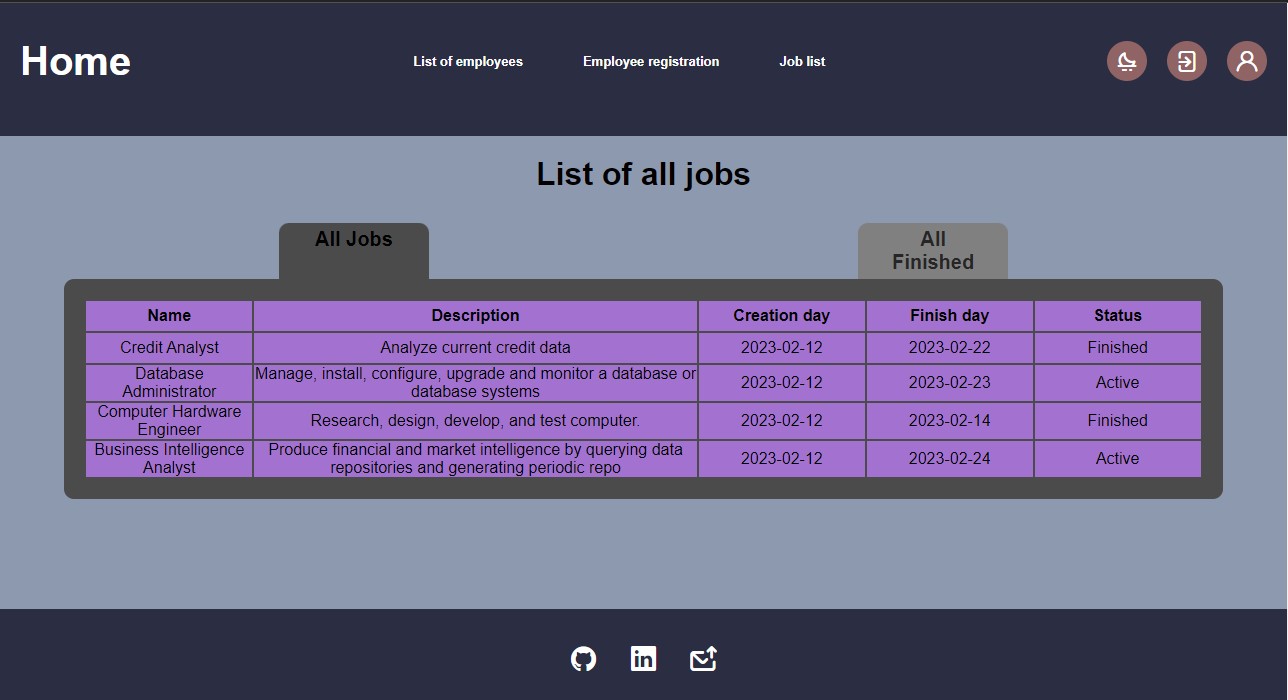Viewport: 1288px width, 700px height.
Task: Open the LinkedIn icon in the footer
Action: 643,659
